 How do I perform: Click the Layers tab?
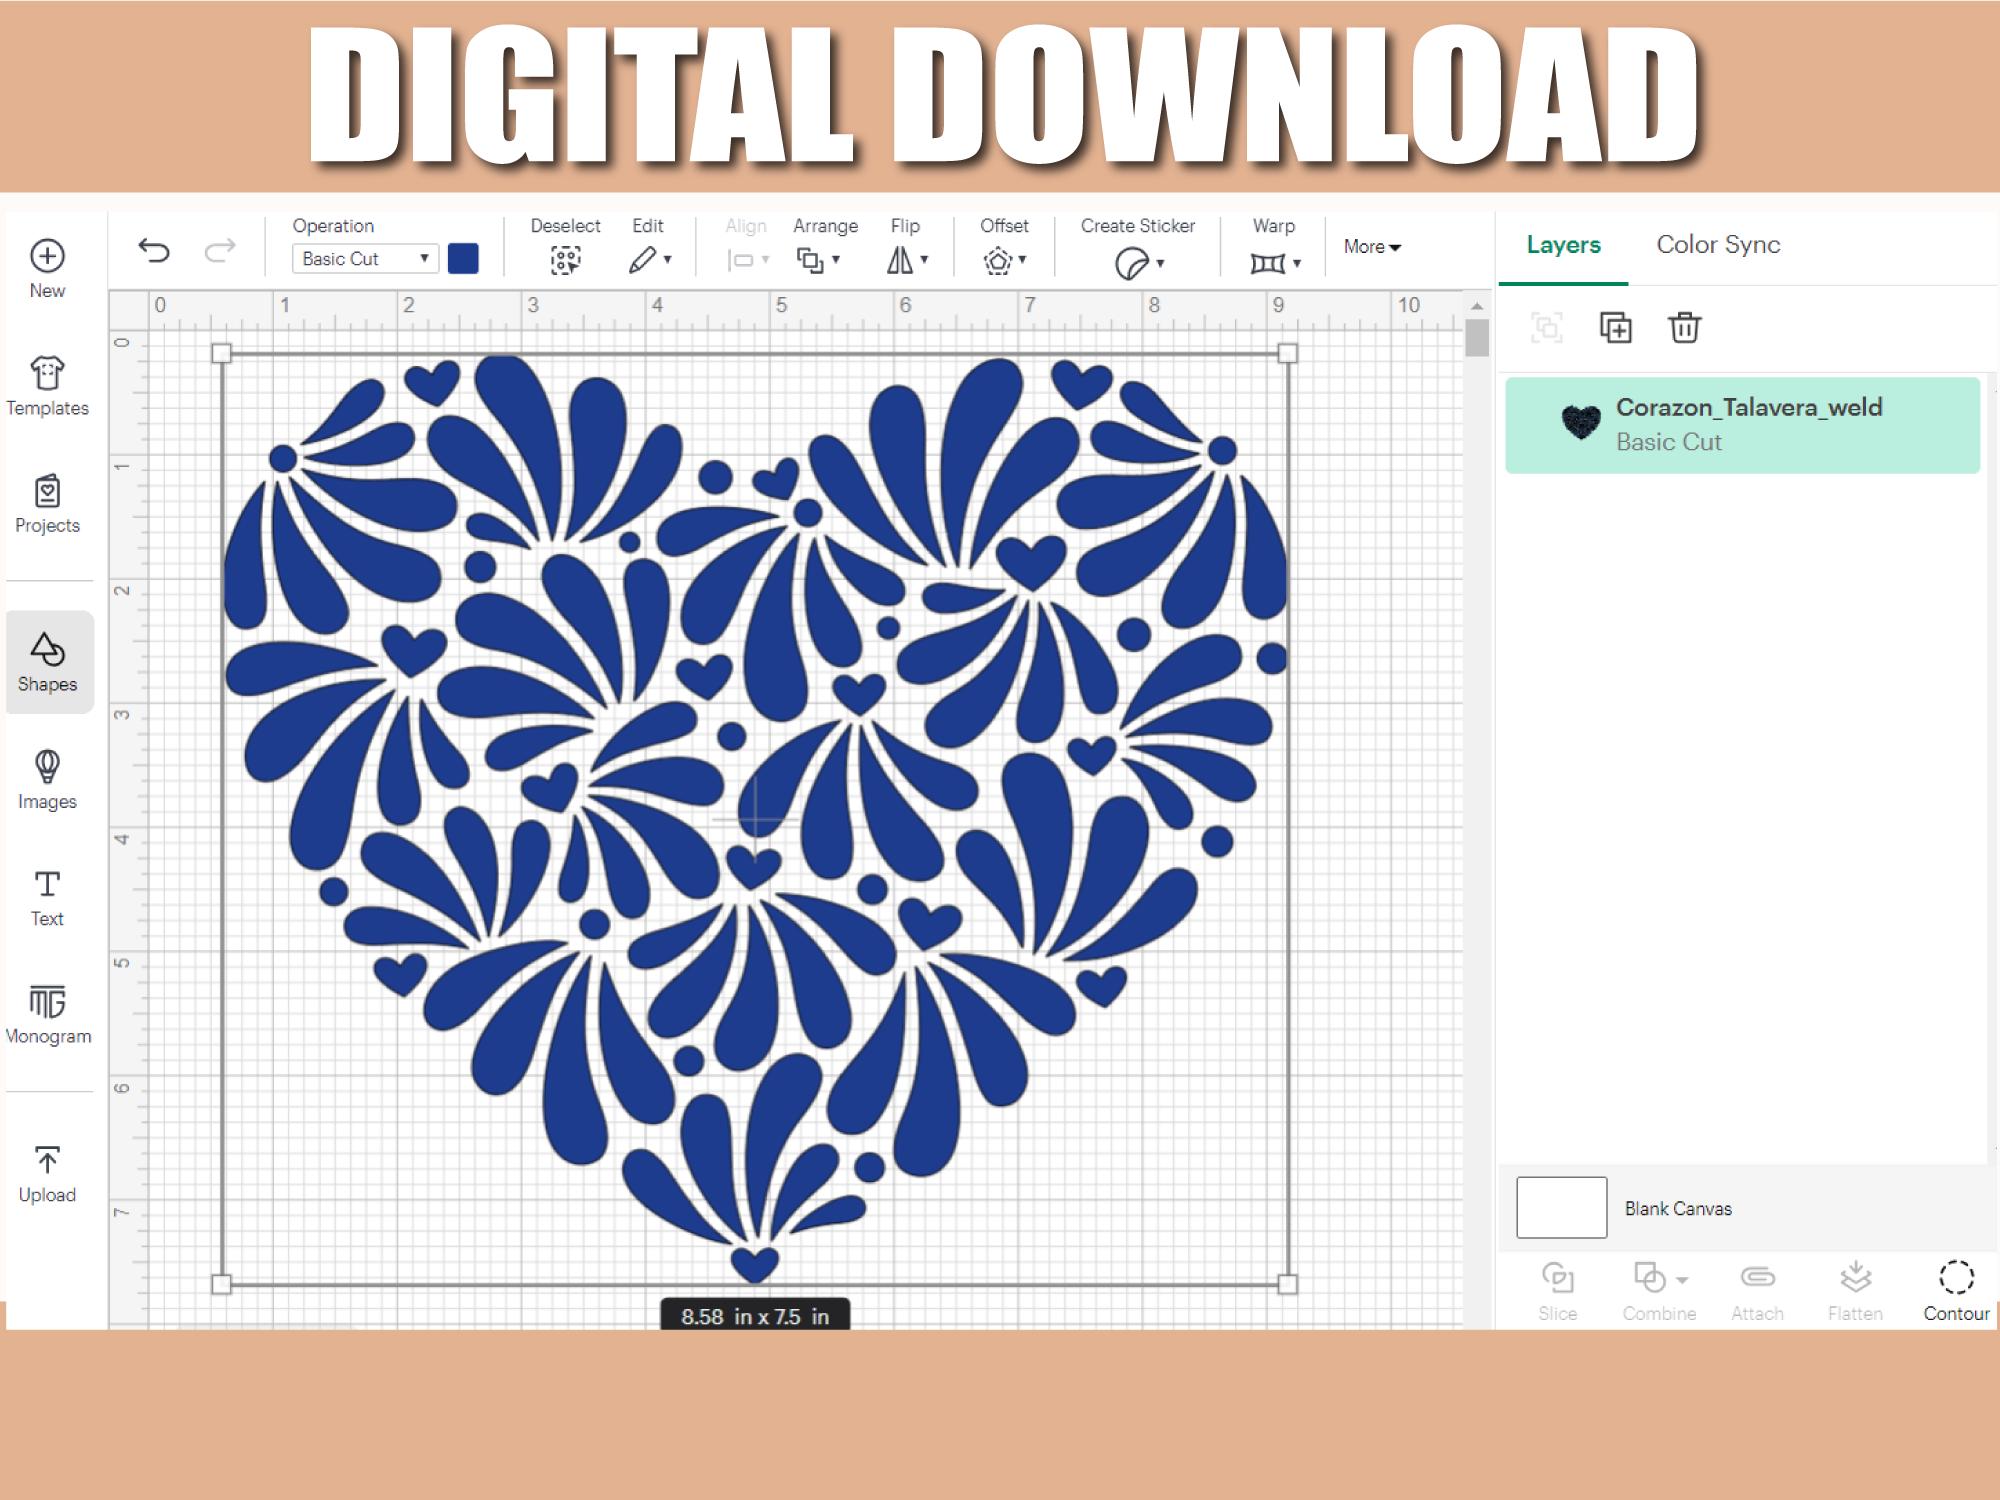[1562, 245]
